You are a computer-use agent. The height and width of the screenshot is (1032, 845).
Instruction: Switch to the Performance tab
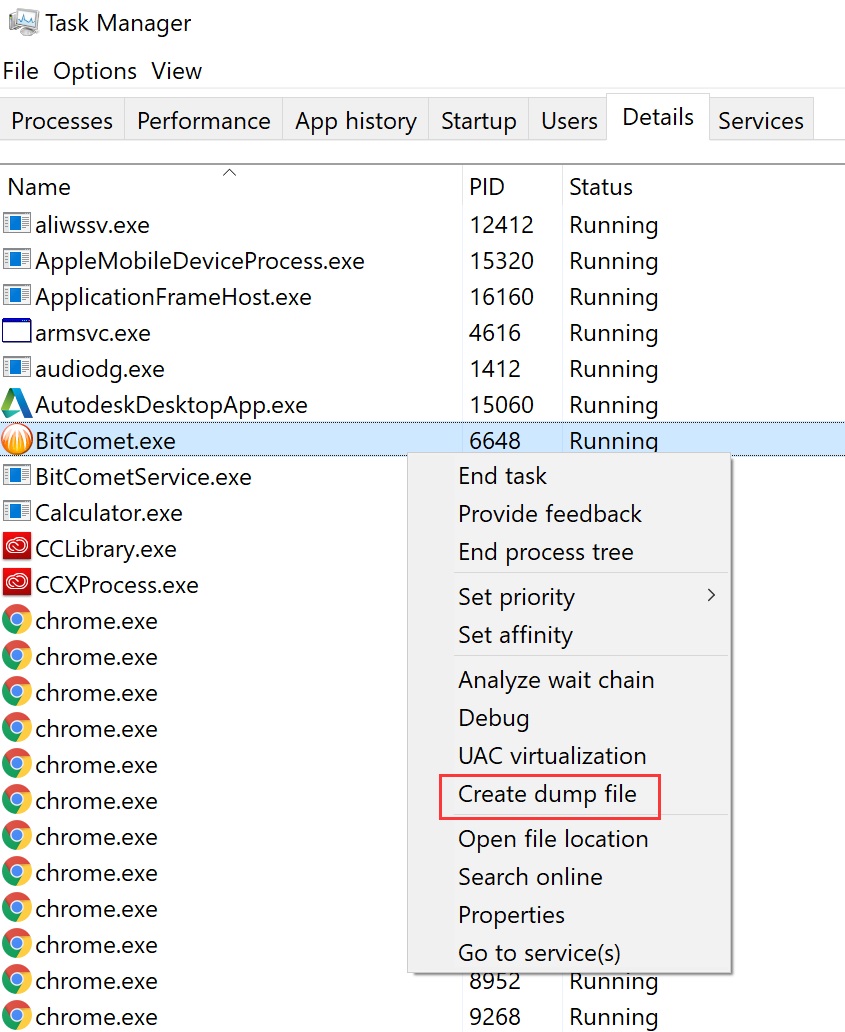pyautogui.click(x=203, y=120)
